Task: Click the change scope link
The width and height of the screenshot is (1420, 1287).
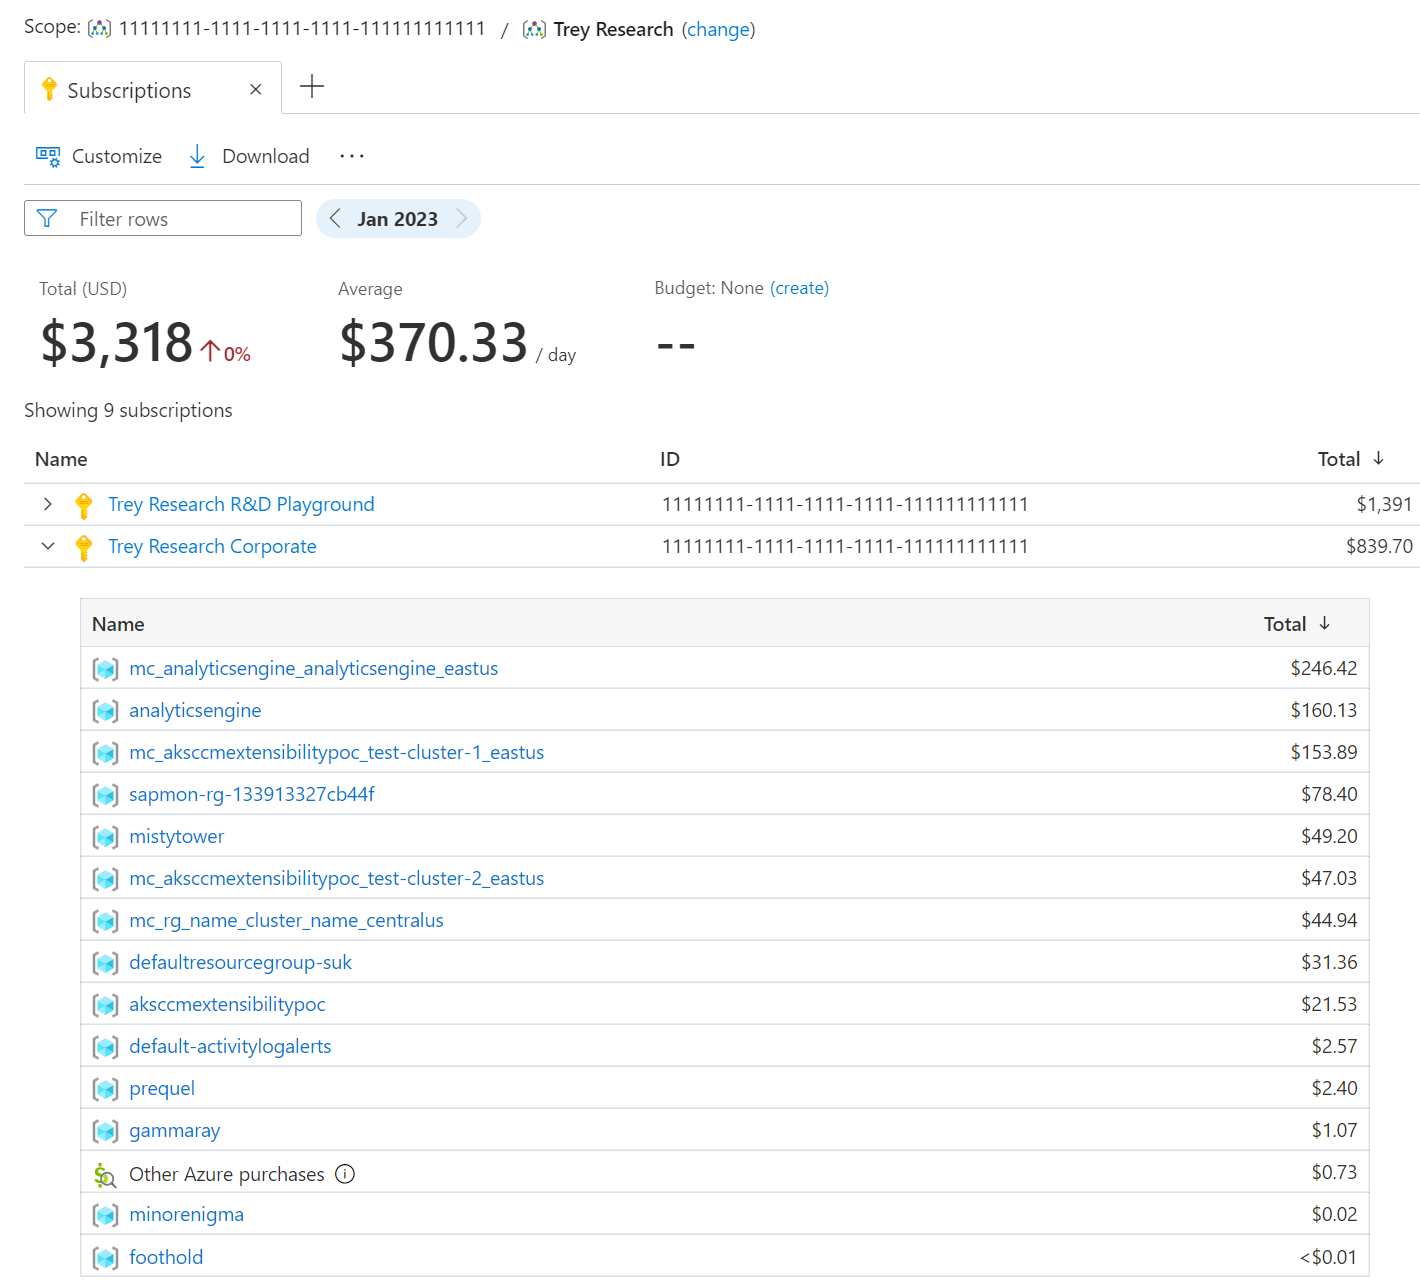Action: click(x=718, y=30)
